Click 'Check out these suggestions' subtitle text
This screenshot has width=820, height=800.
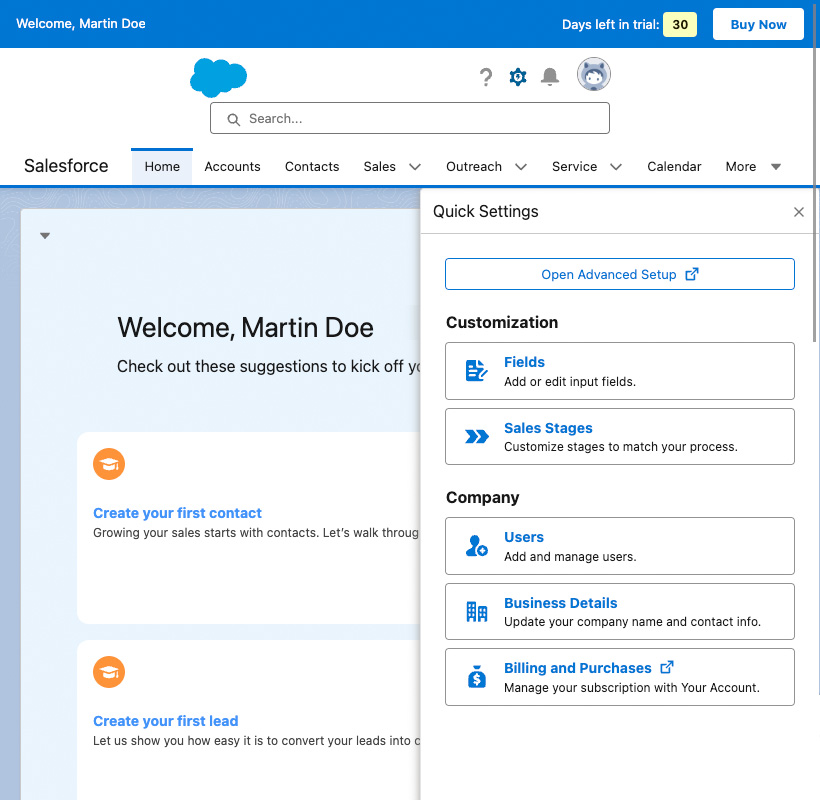click(x=268, y=367)
